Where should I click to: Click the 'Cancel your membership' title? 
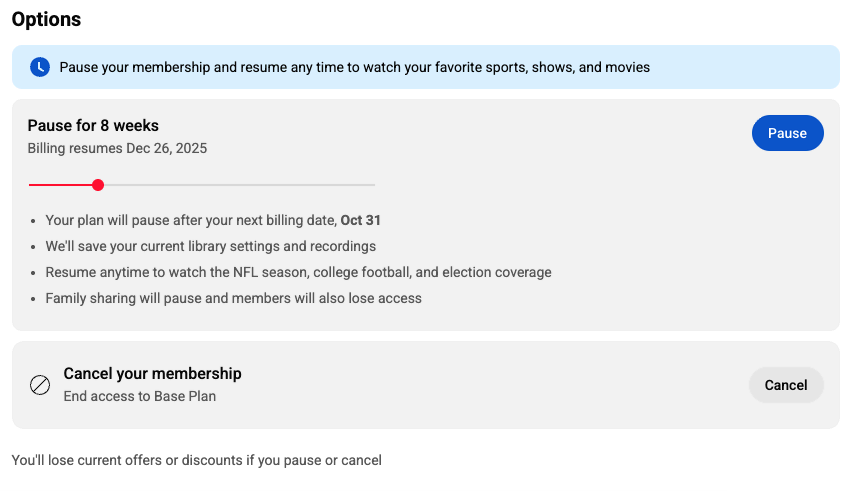tap(152, 373)
